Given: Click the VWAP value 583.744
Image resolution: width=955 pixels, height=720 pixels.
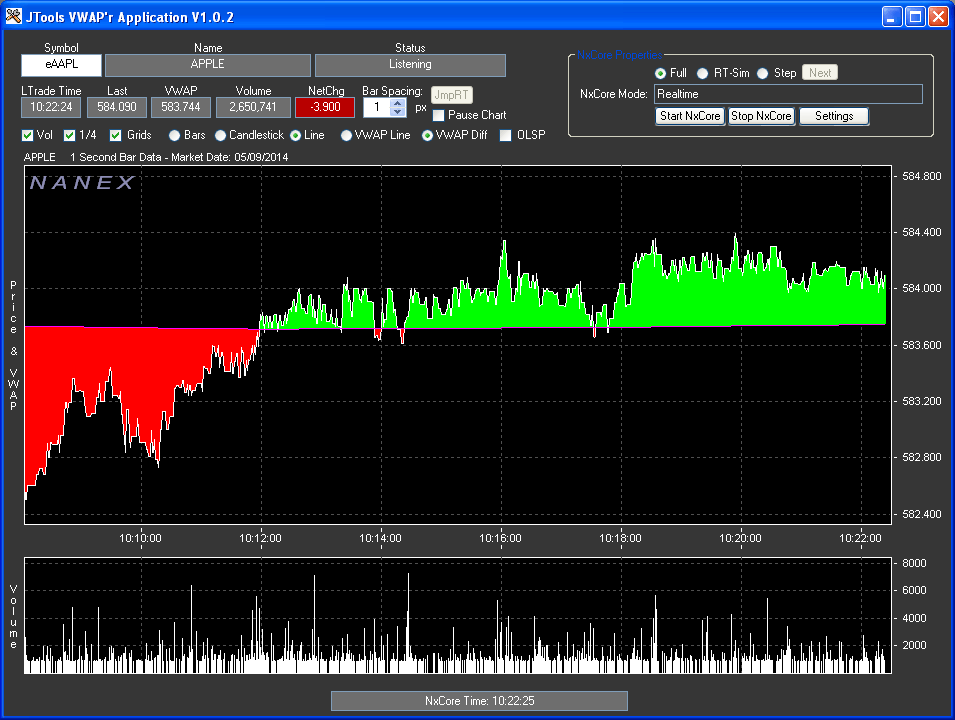Looking at the screenshot, I should tap(181, 107).
